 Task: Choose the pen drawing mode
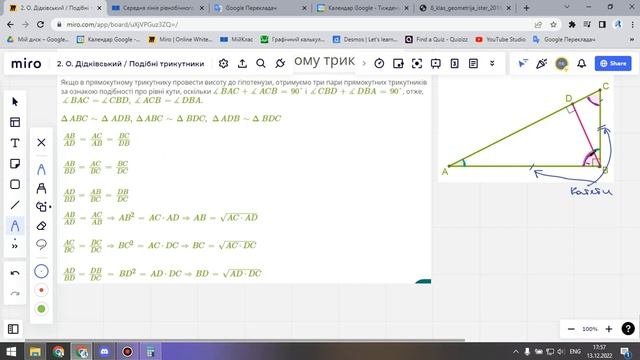click(41, 169)
